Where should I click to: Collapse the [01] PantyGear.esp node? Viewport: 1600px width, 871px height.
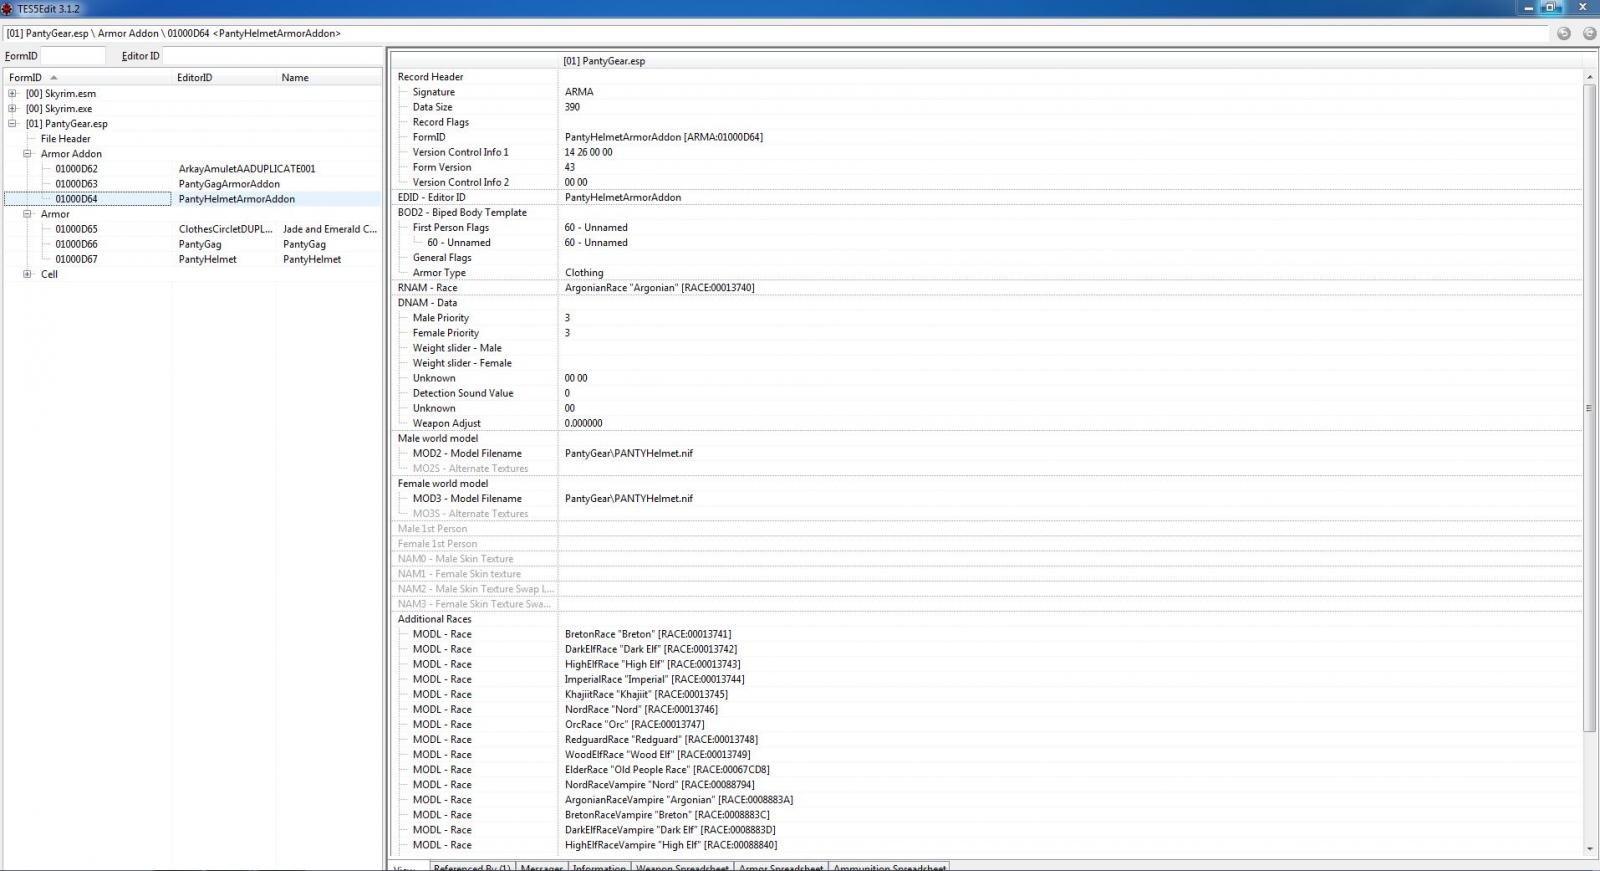click(12, 124)
